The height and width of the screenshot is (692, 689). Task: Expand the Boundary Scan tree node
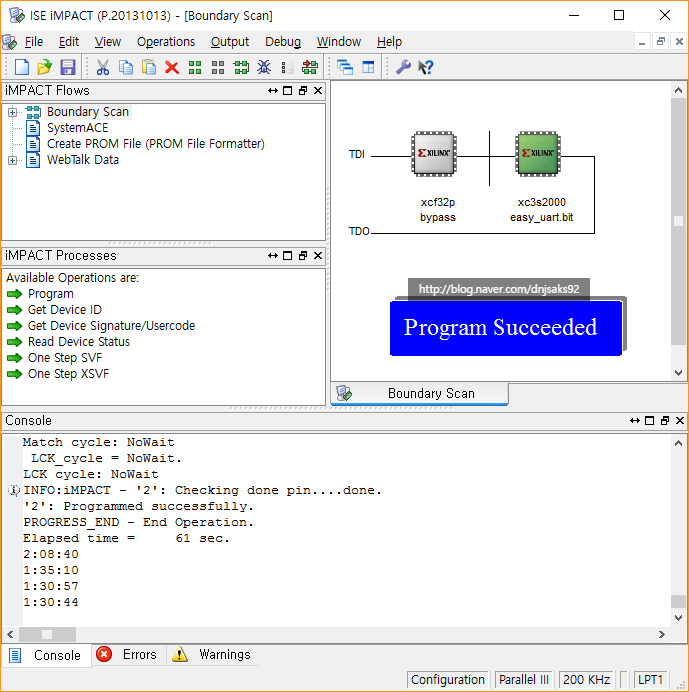point(12,112)
